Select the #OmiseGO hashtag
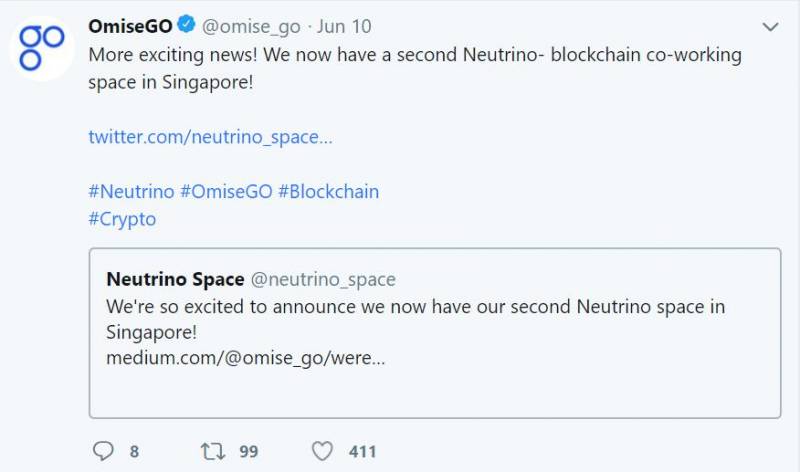Image resolution: width=800 pixels, height=472 pixels. (x=226, y=191)
